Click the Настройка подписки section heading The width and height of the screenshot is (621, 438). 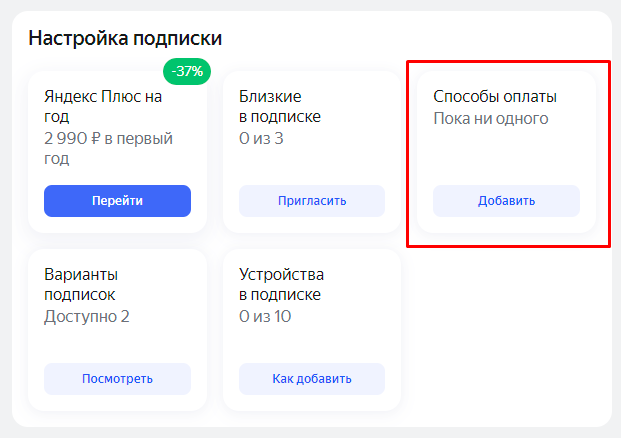pos(125,39)
